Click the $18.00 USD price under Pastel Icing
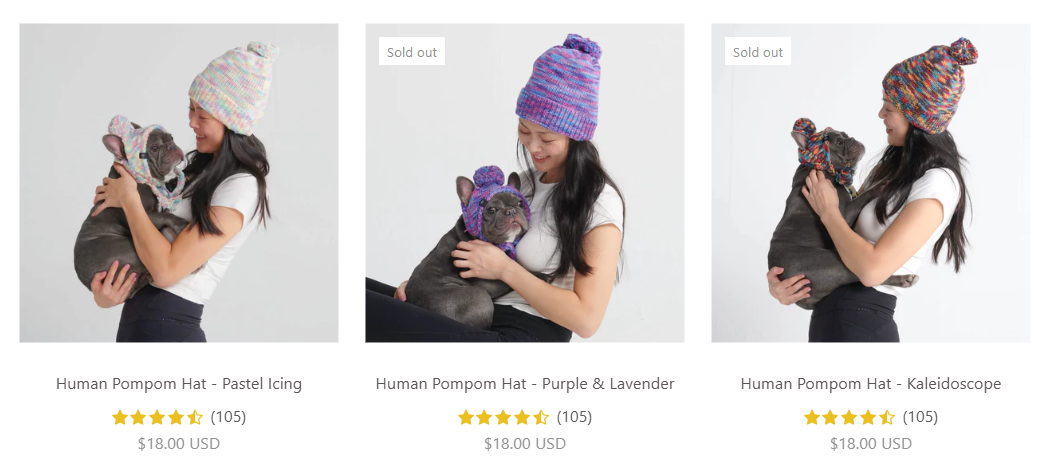This screenshot has height=474, width=1047. coord(179,443)
